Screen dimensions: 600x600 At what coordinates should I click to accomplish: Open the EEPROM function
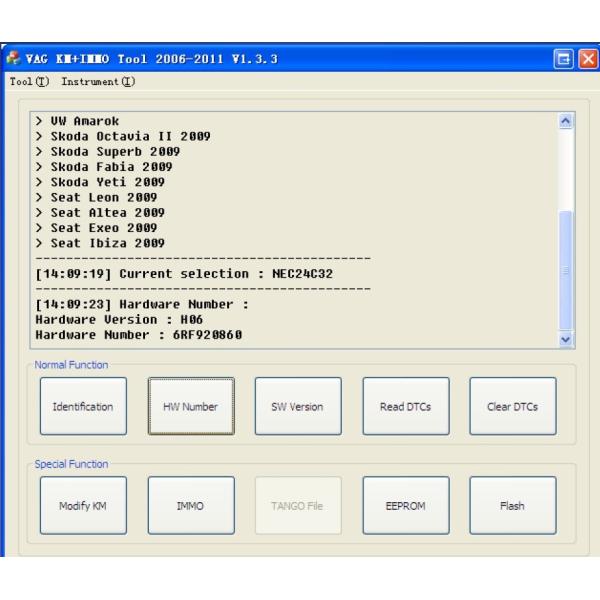(x=405, y=505)
